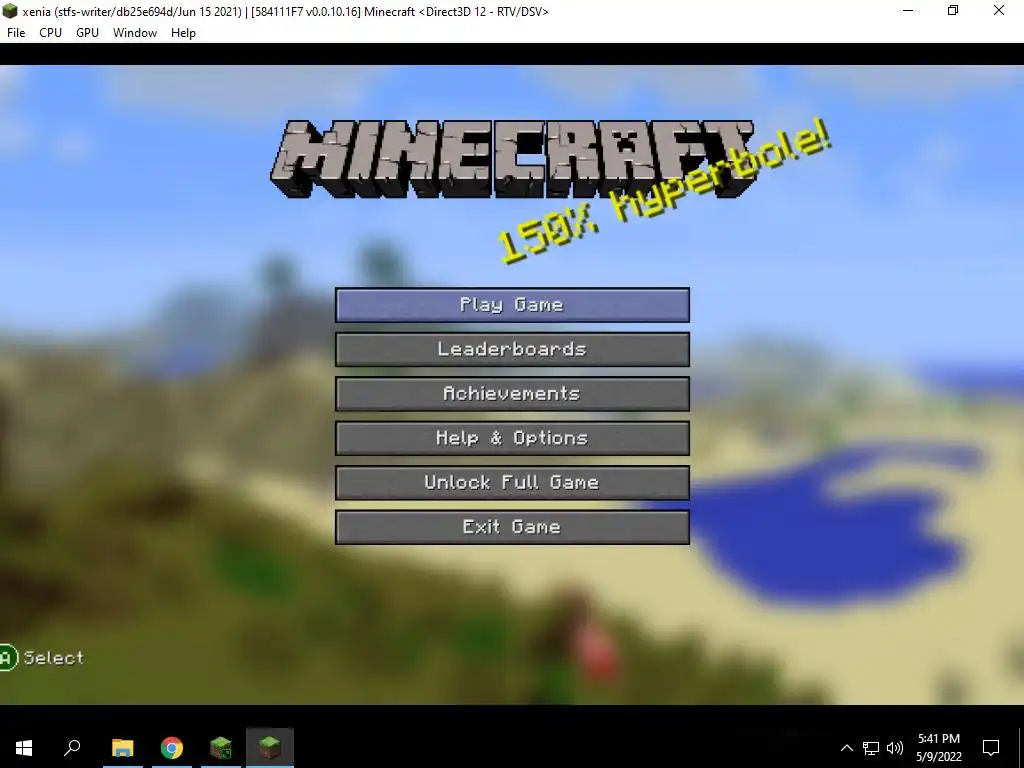Image resolution: width=1024 pixels, height=768 pixels.
Task: Select the active xenia taskbar icon
Action: [x=270, y=748]
